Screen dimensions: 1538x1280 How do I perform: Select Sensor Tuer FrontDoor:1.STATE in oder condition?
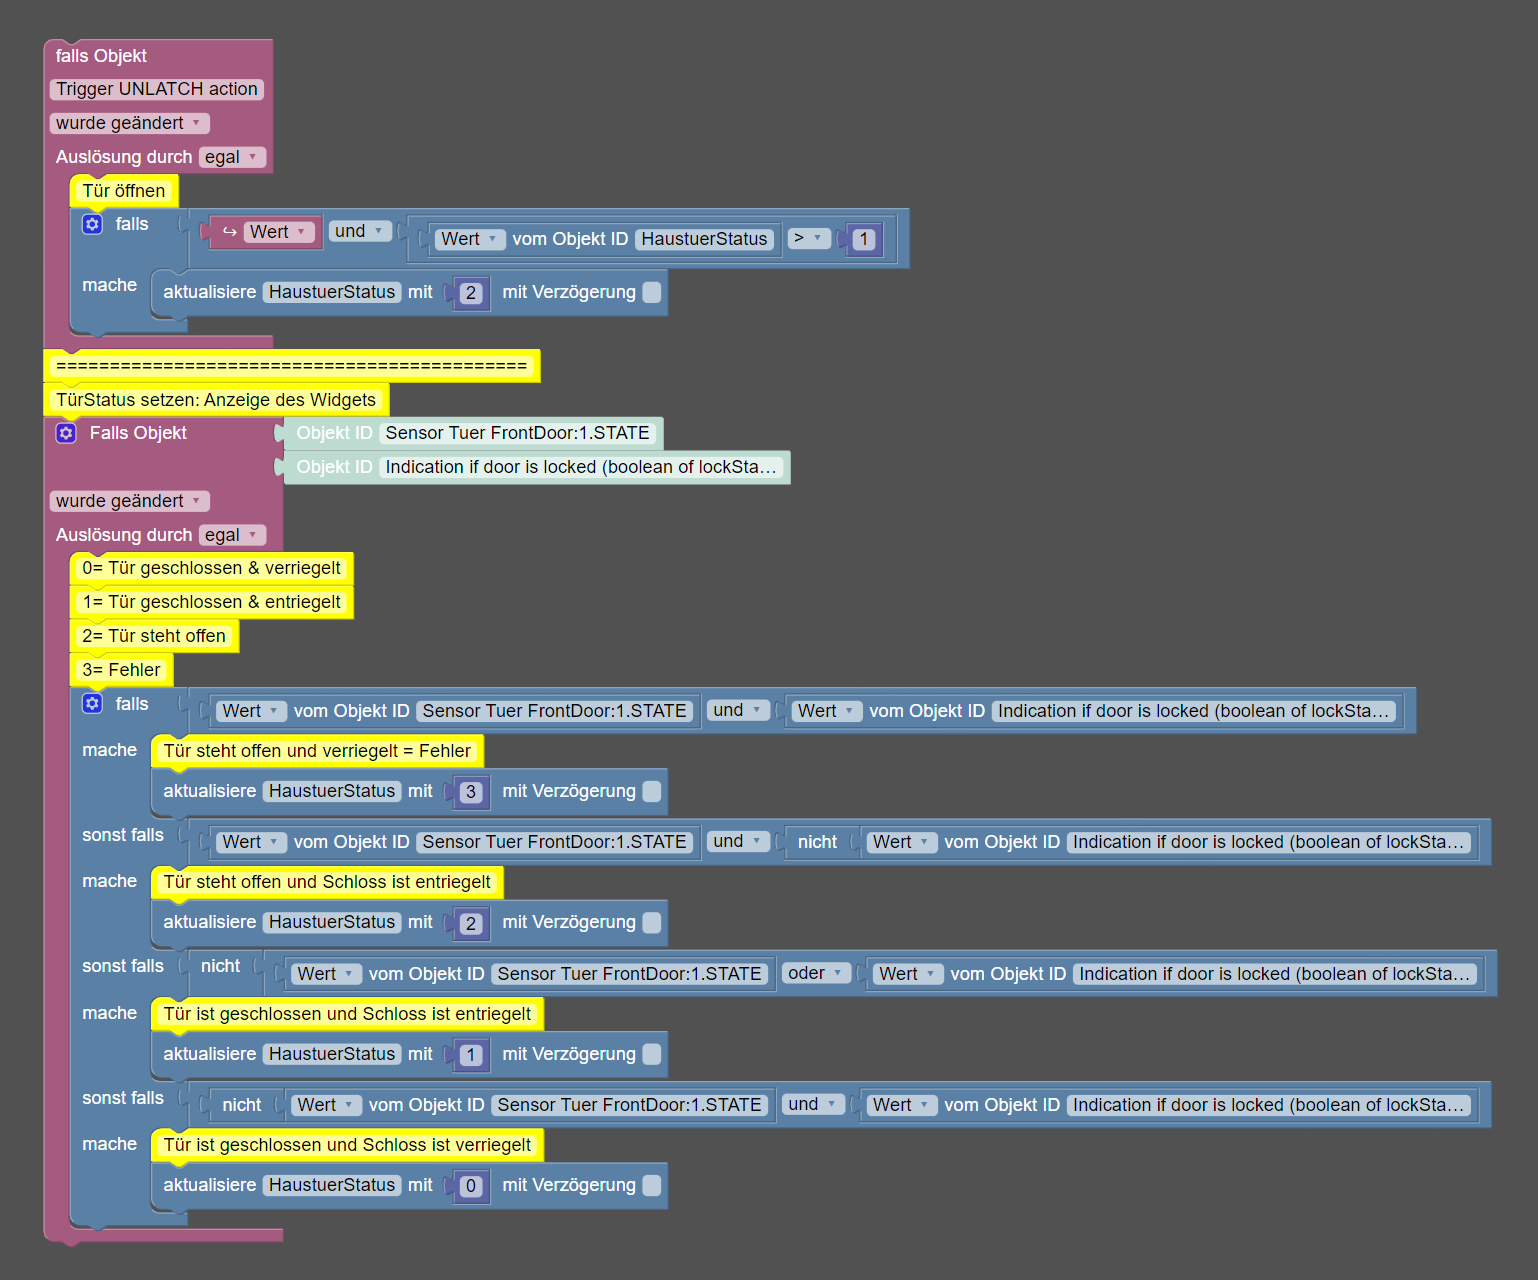[x=630, y=974]
